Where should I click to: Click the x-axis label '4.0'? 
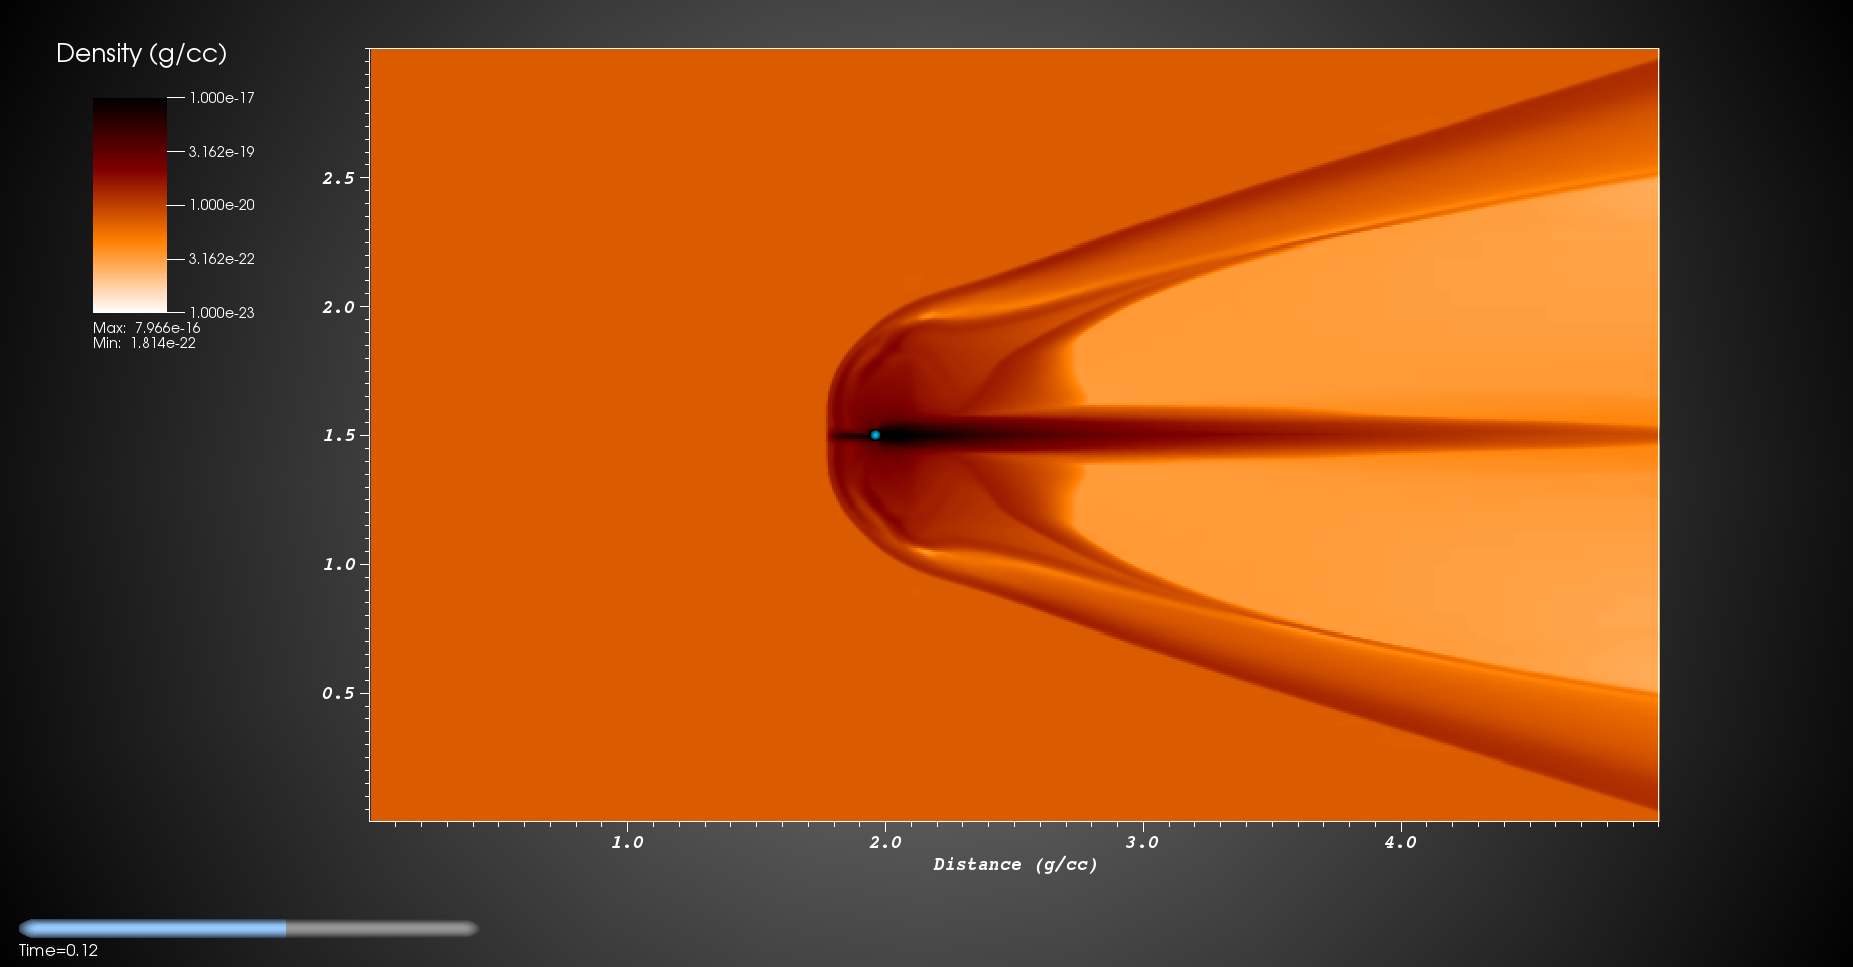coord(1400,842)
